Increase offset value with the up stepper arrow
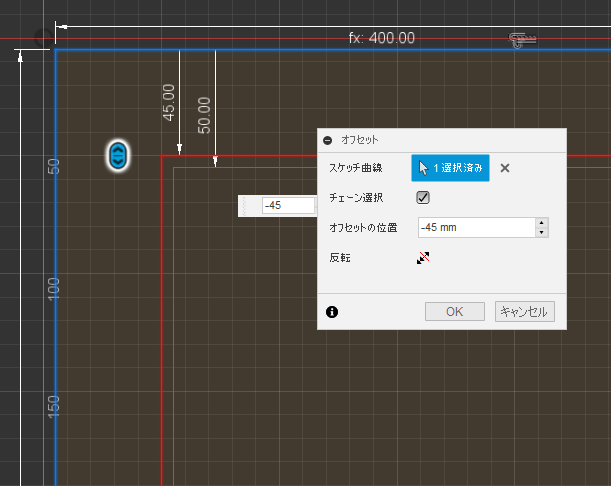The image size is (611, 486). coord(542,222)
